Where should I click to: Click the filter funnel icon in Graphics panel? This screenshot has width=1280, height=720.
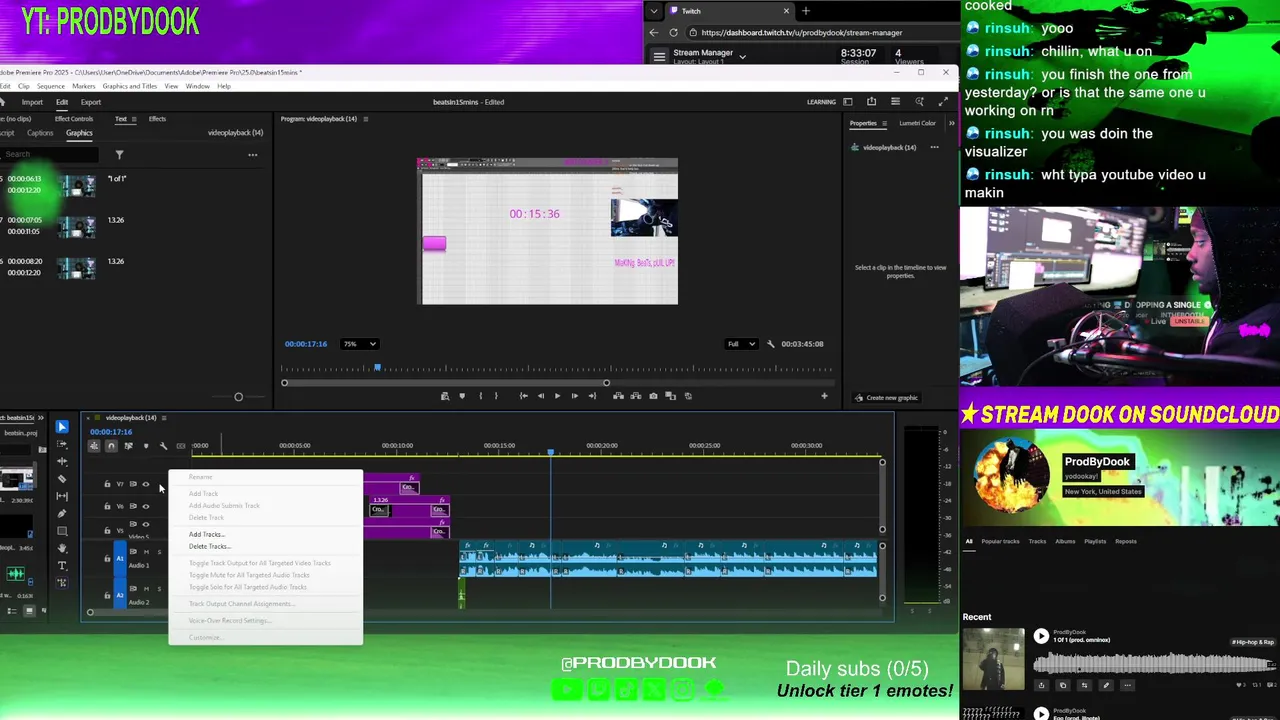click(119, 154)
